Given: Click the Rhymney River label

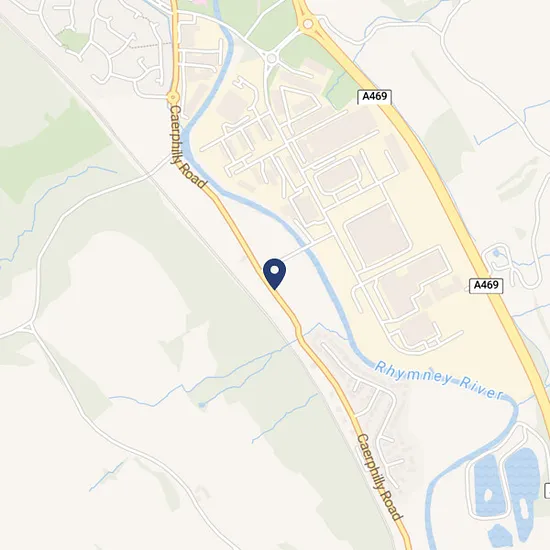Looking at the screenshot, I should pyautogui.click(x=439, y=381).
